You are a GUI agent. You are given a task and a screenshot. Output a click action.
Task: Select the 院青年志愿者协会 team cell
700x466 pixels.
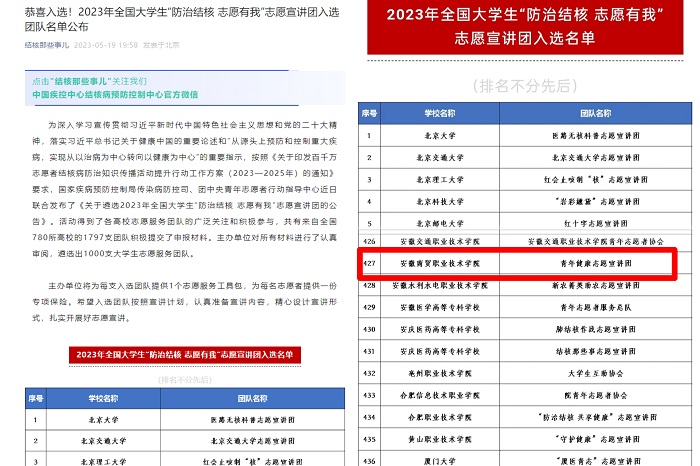coord(596,395)
